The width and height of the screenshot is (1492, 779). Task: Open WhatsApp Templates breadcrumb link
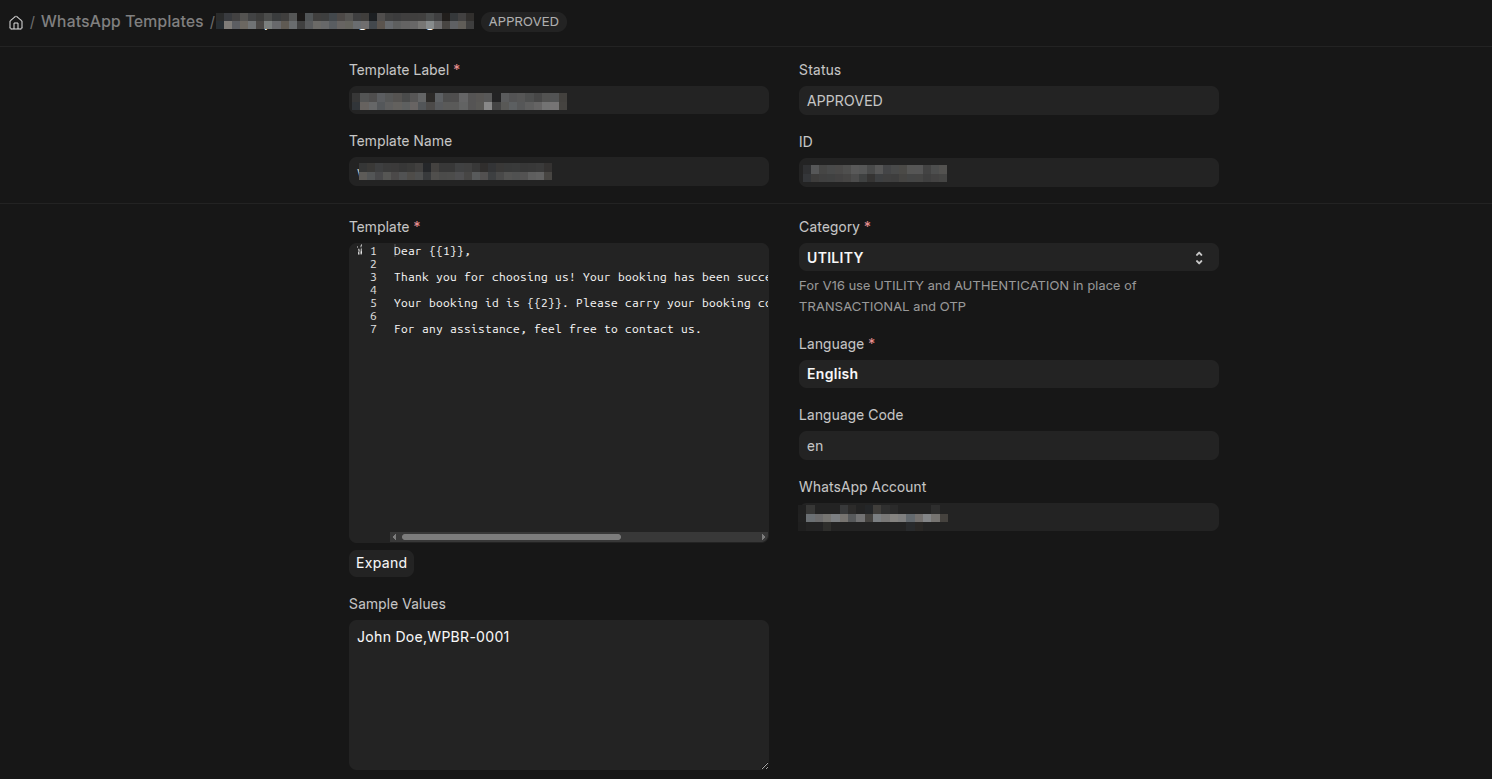122,21
